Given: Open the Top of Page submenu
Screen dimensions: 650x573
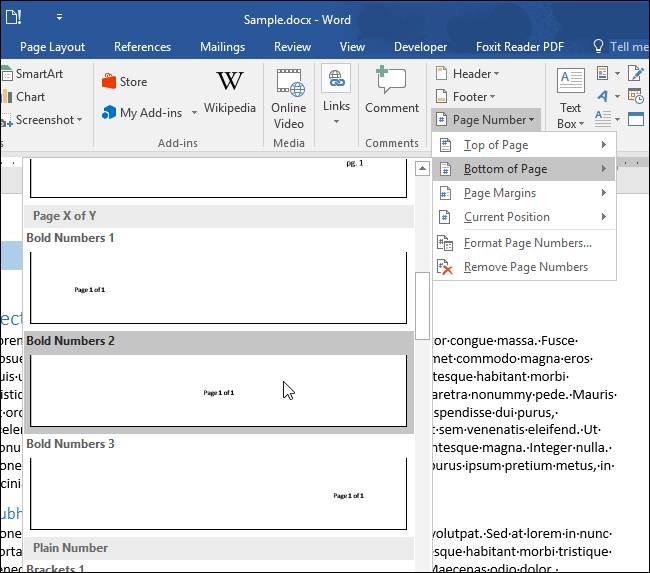Looking at the screenshot, I should click(x=524, y=145).
